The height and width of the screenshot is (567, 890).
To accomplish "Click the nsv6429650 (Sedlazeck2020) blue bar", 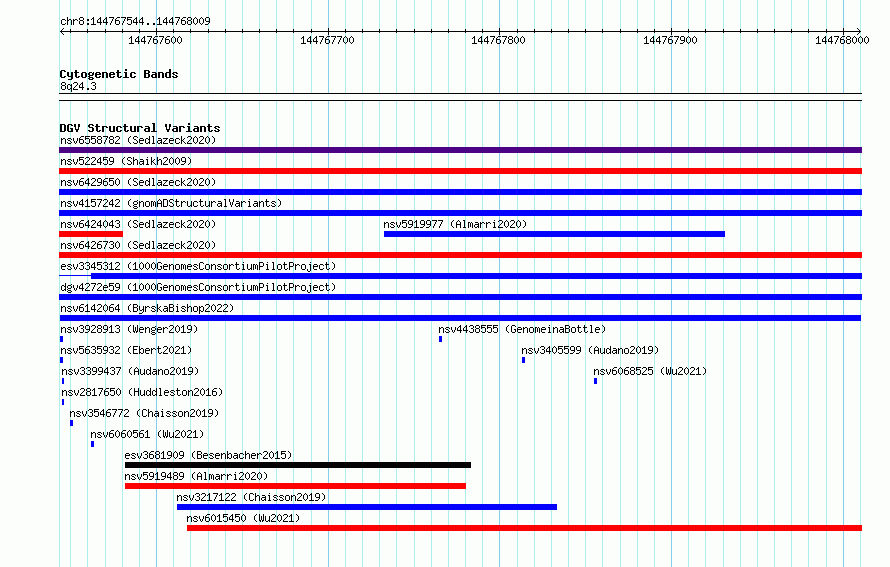I will (x=460, y=192).
